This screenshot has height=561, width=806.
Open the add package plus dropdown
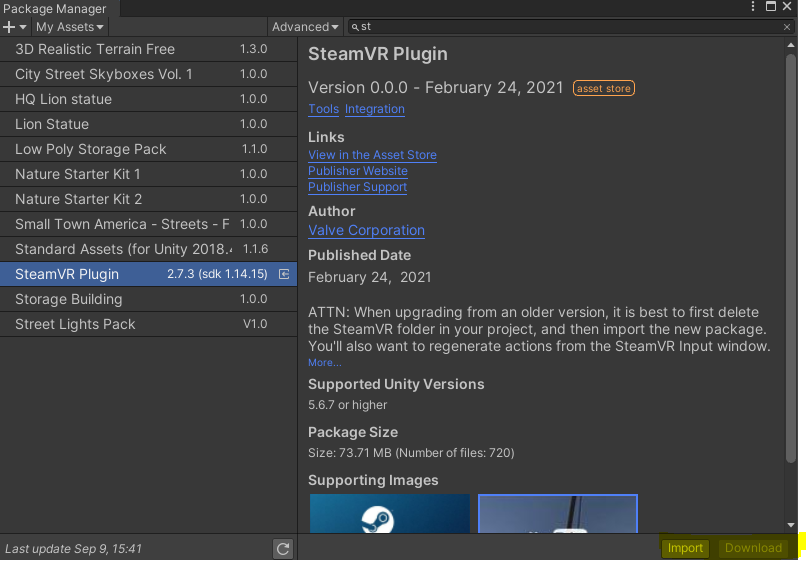click(x=14, y=27)
